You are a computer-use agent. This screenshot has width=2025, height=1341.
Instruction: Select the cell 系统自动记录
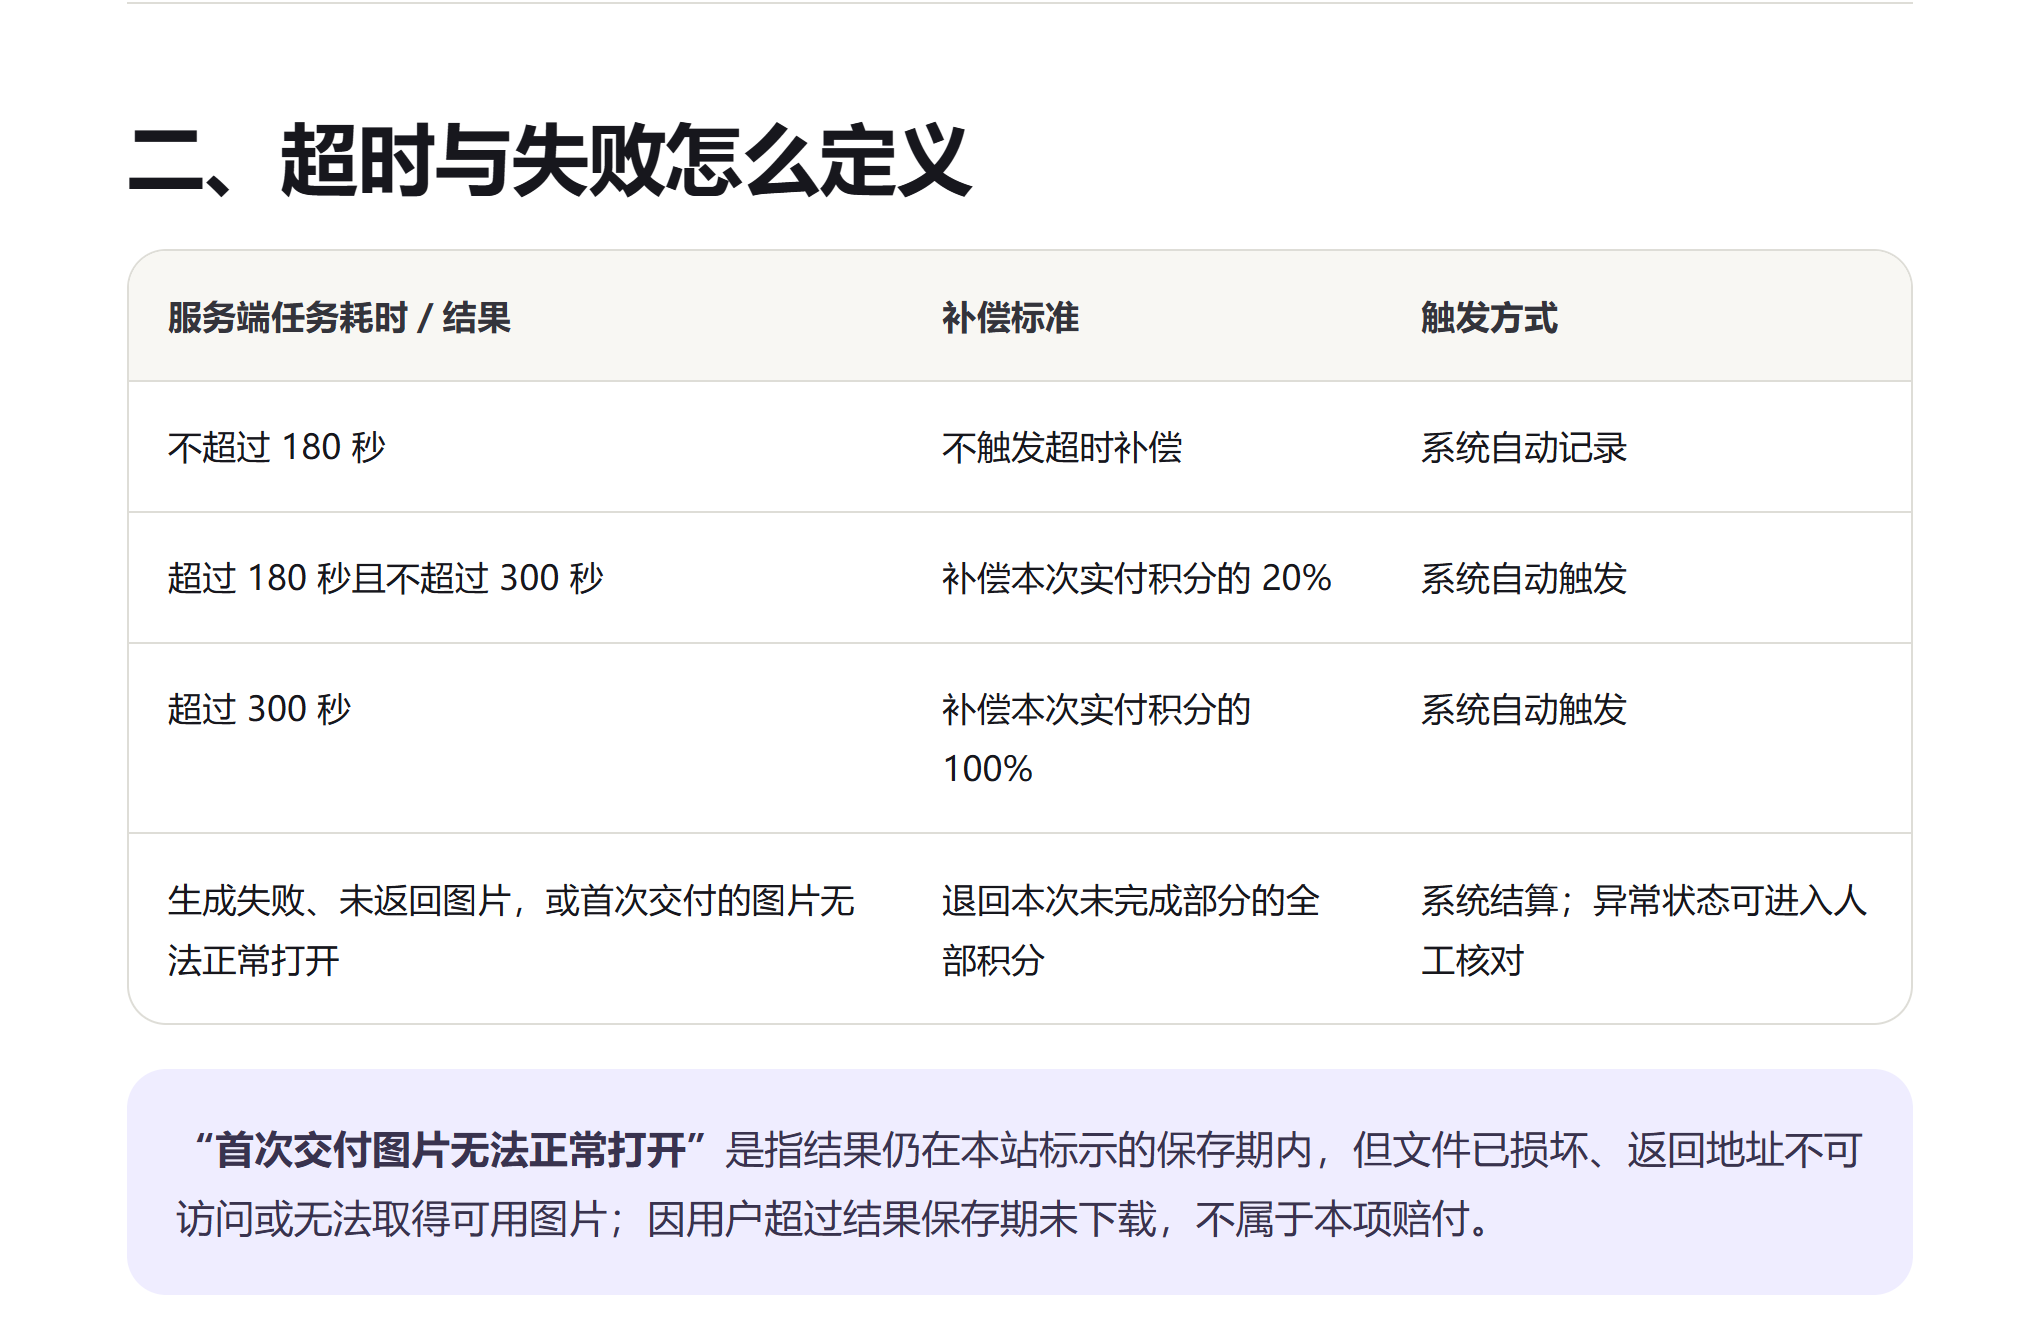(x=1524, y=447)
